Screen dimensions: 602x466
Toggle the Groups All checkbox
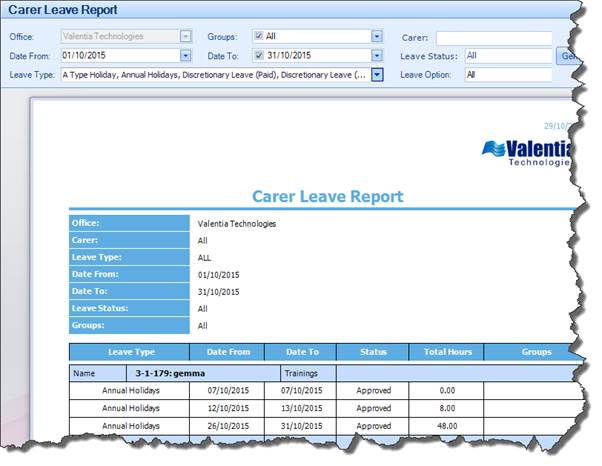259,36
